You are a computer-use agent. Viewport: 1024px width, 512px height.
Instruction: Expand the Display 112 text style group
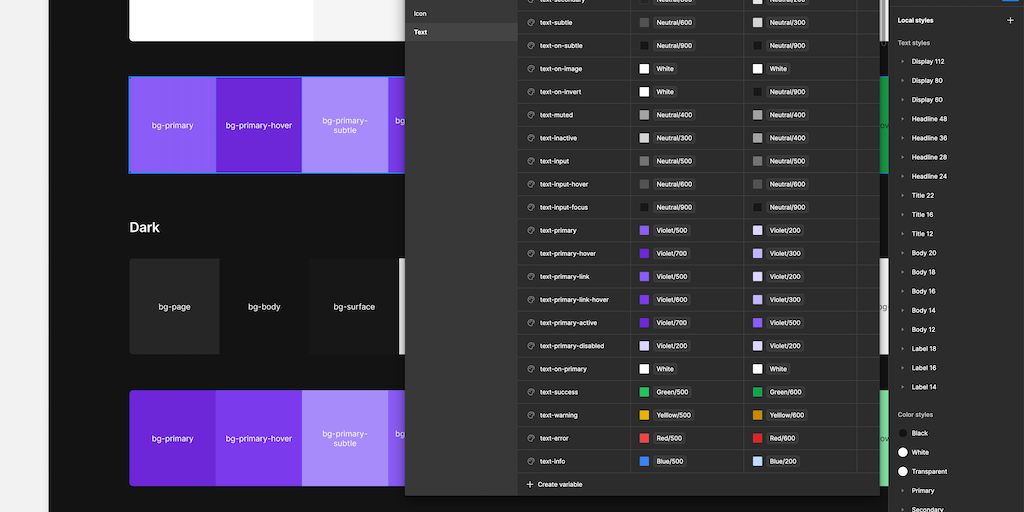[x=903, y=61]
